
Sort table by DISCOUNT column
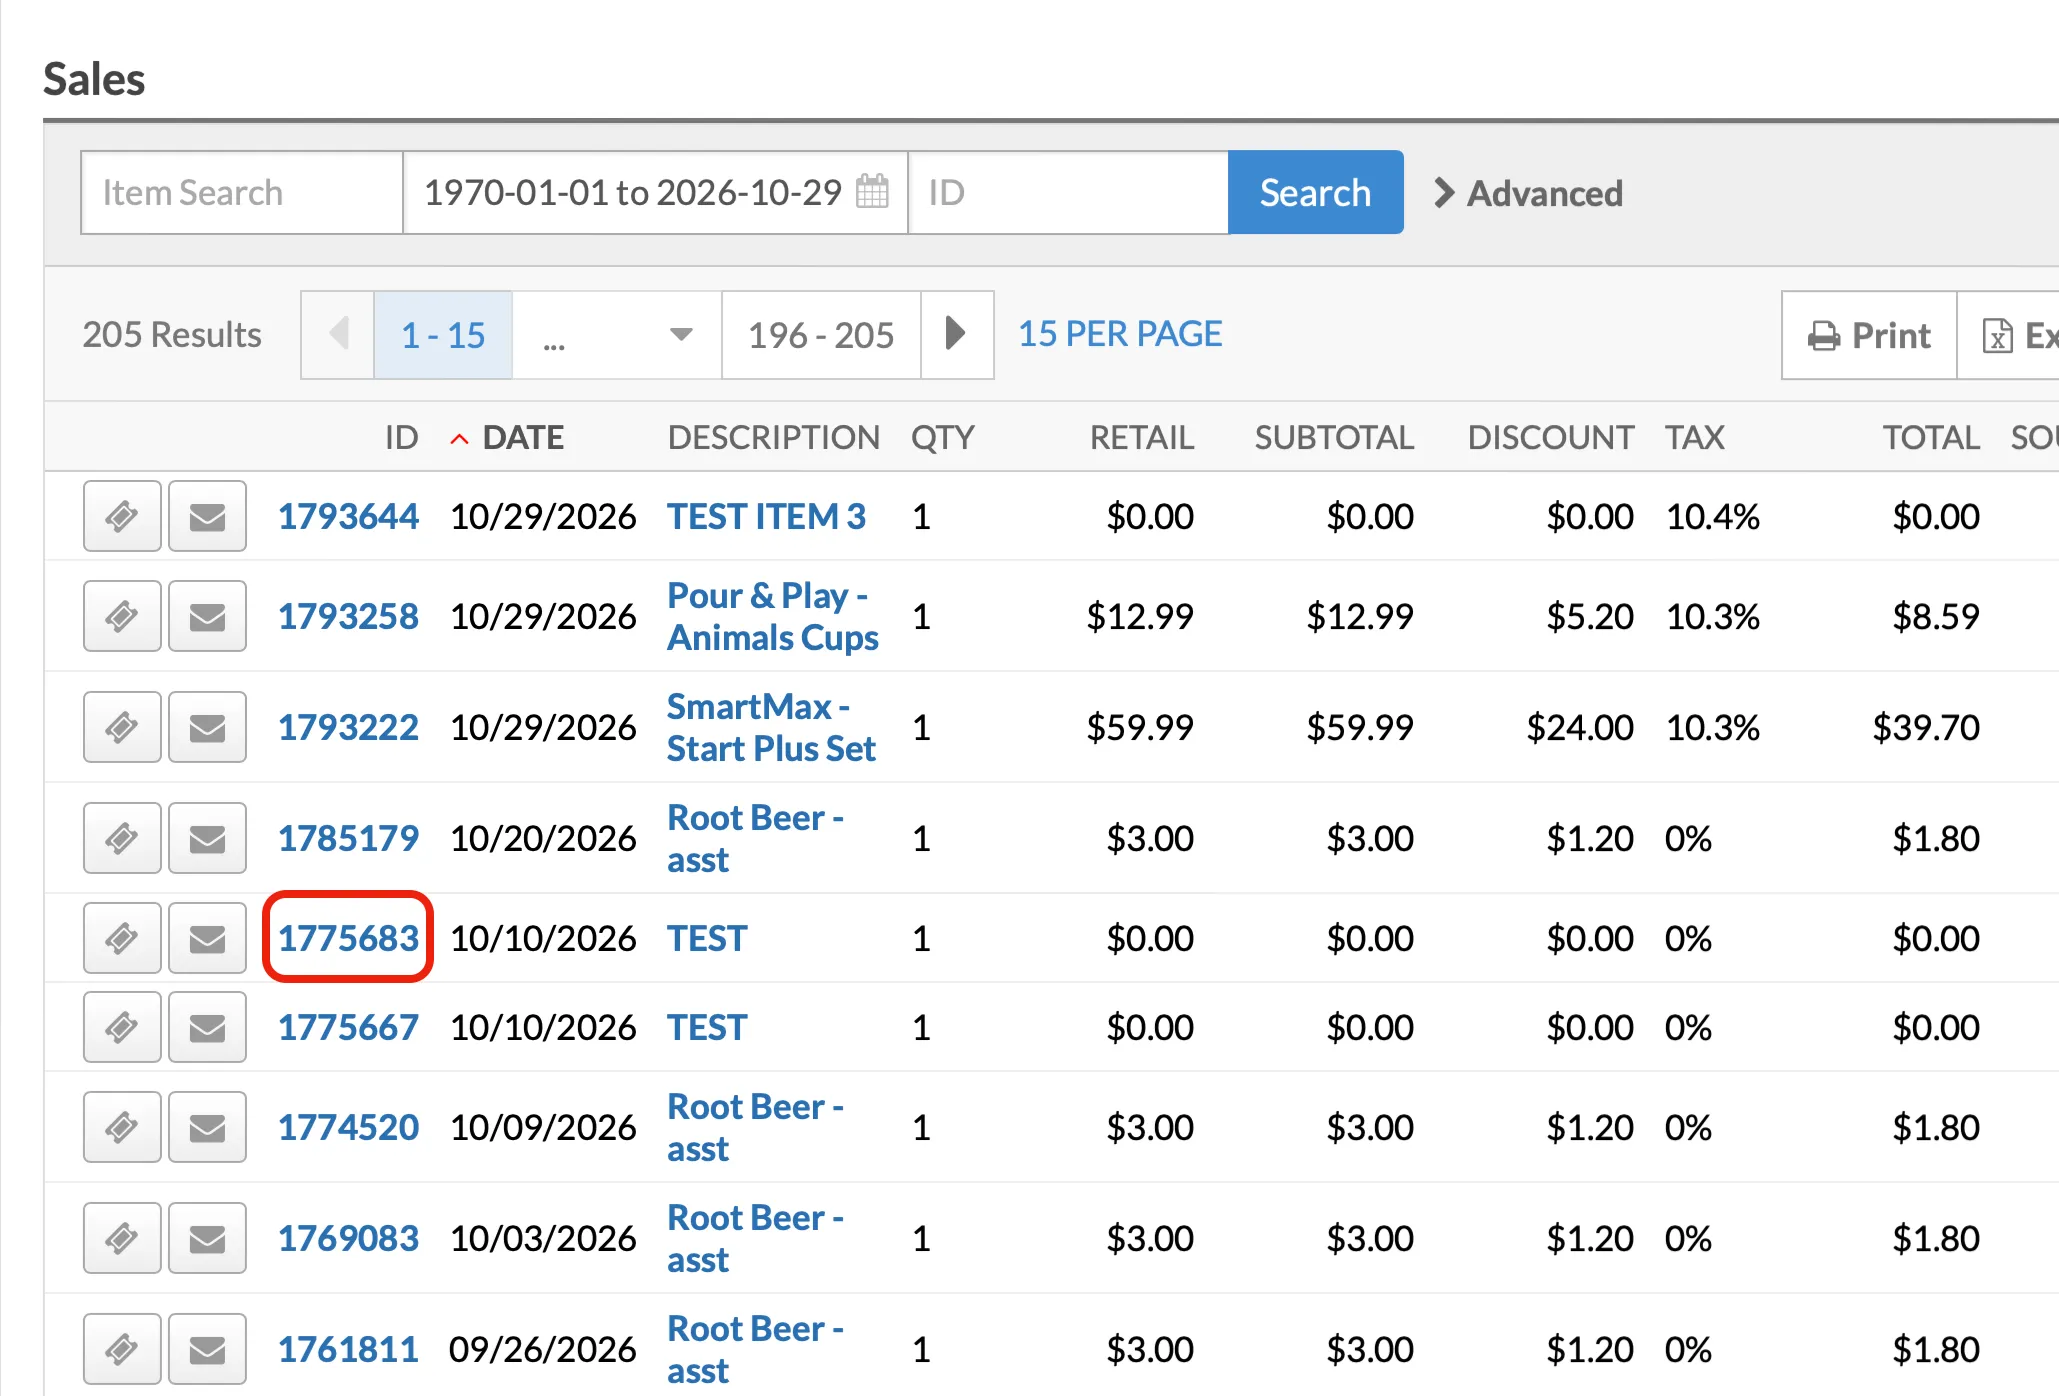click(x=1550, y=437)
